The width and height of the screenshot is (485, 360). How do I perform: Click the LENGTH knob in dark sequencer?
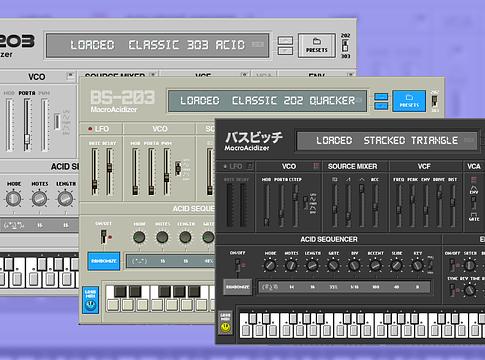[x=312, y=266]
